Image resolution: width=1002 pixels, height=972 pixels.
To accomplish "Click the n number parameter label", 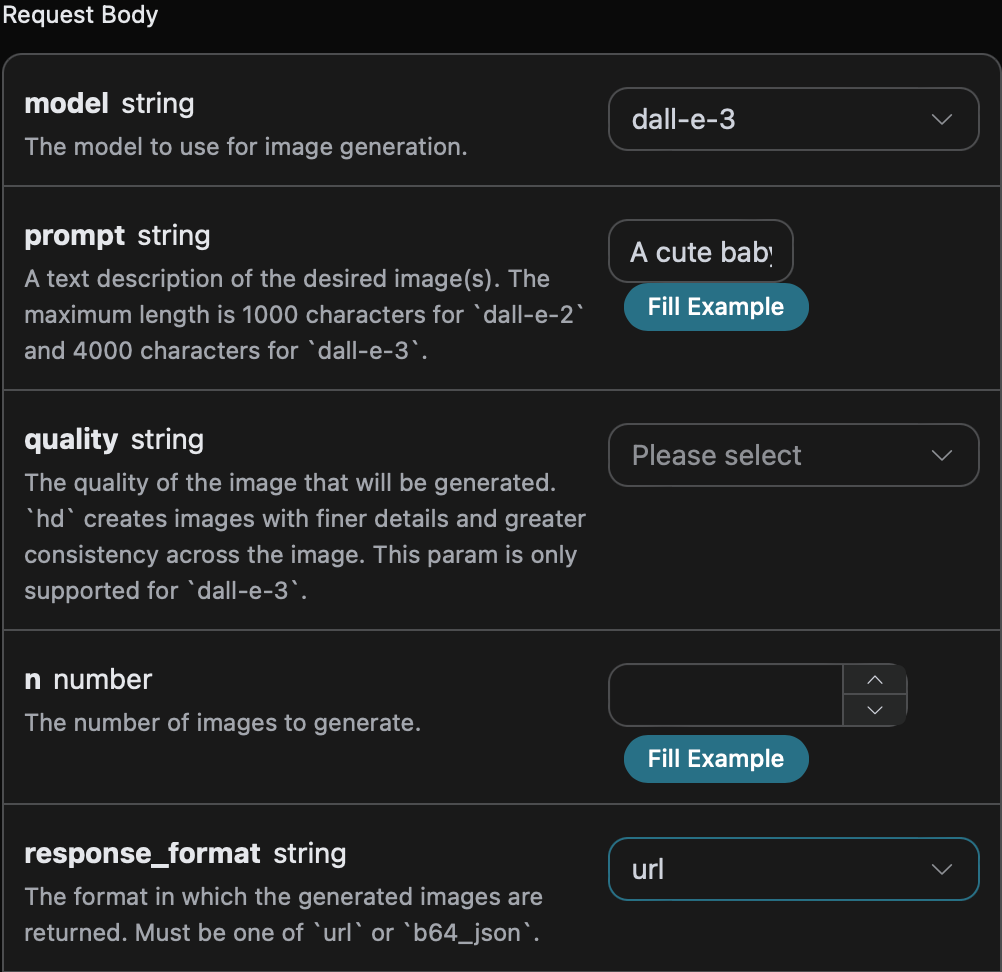I will (87, 680).
